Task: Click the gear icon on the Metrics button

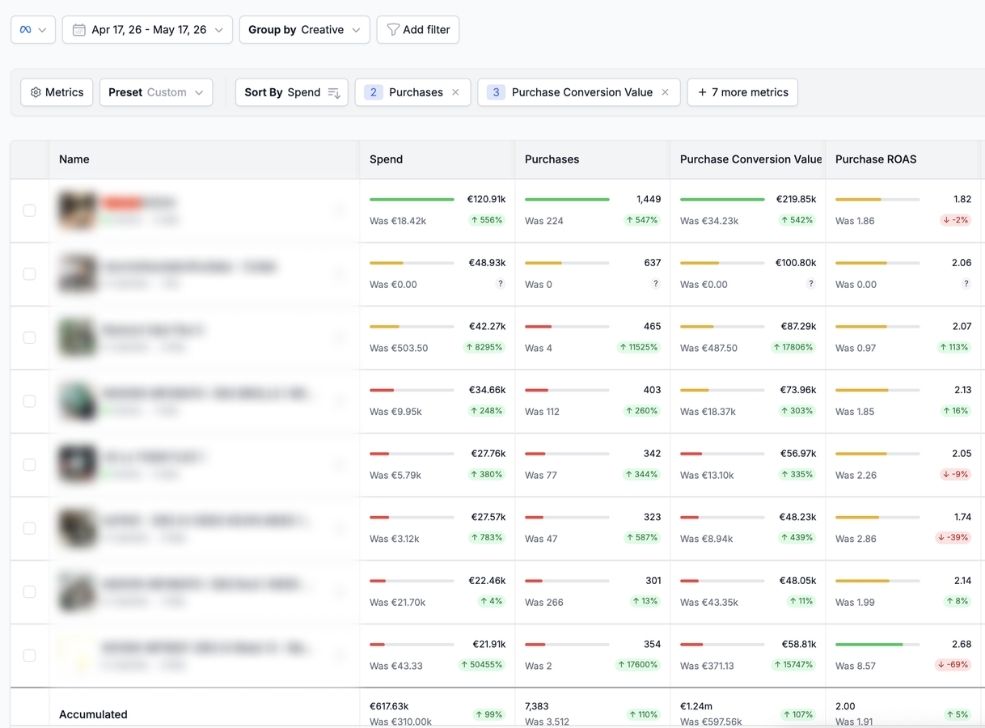Action: (x=36, y=92)
